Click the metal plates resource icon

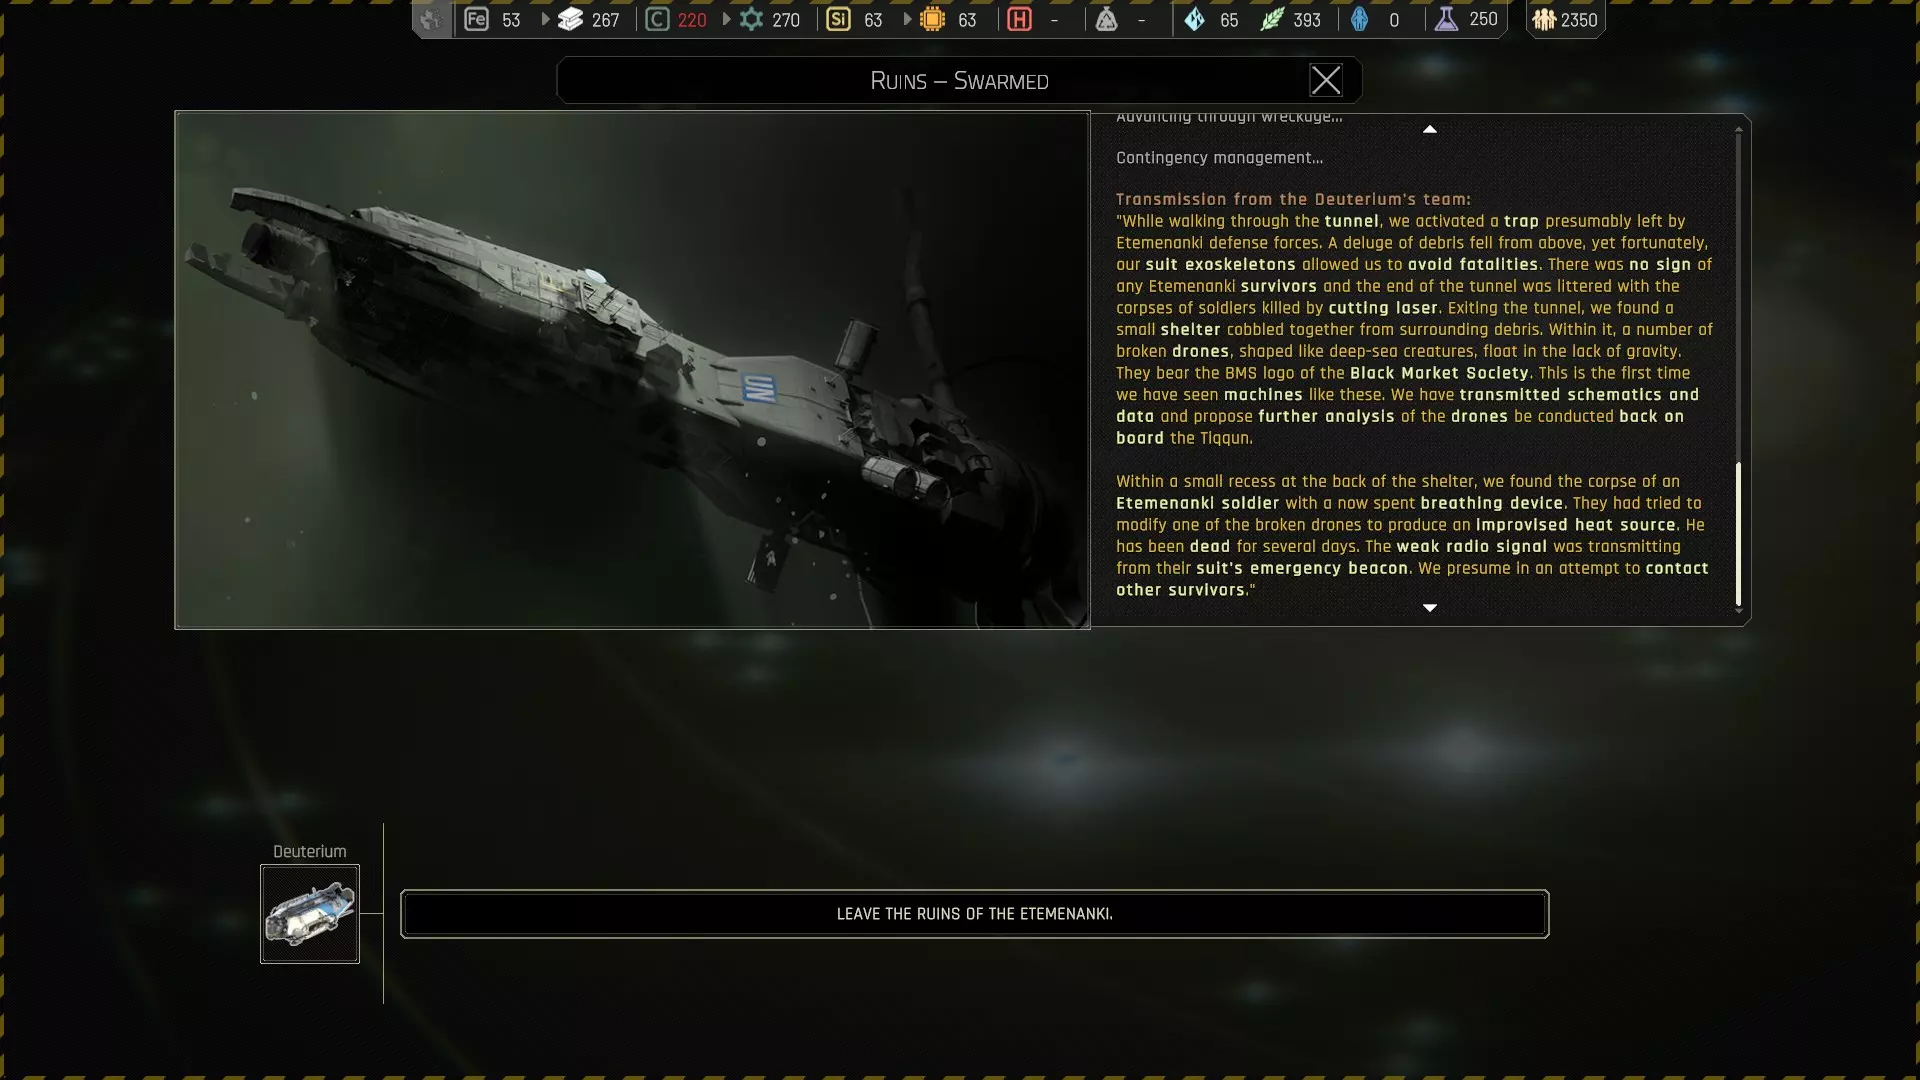pos(570,19)
